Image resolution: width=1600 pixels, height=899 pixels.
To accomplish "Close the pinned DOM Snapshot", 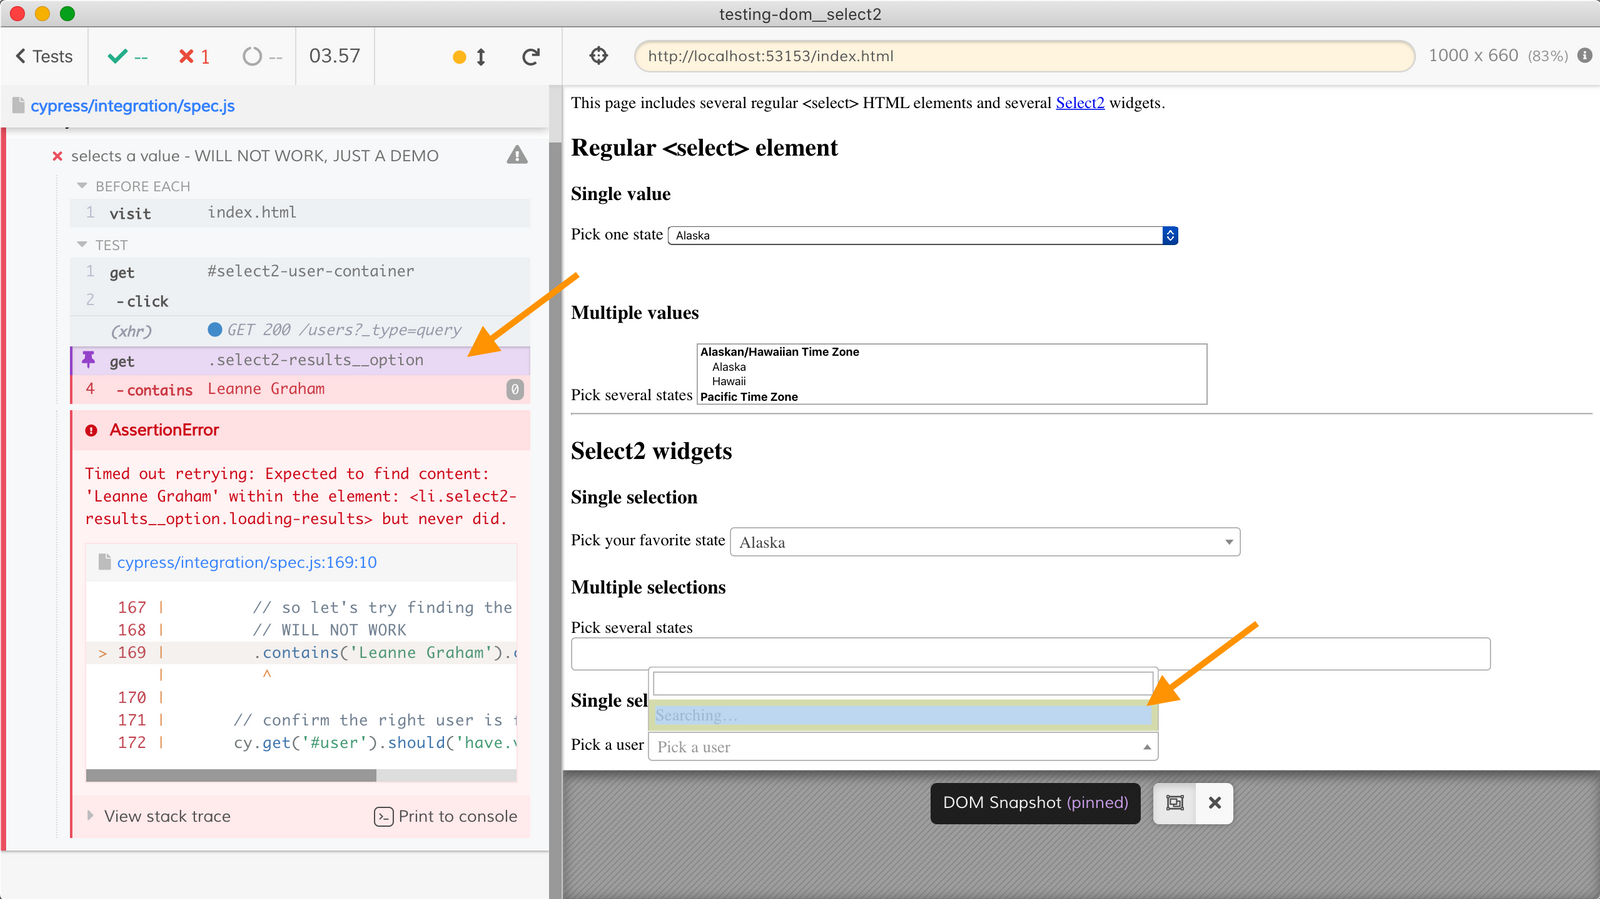I will (x=1214, y=803).
